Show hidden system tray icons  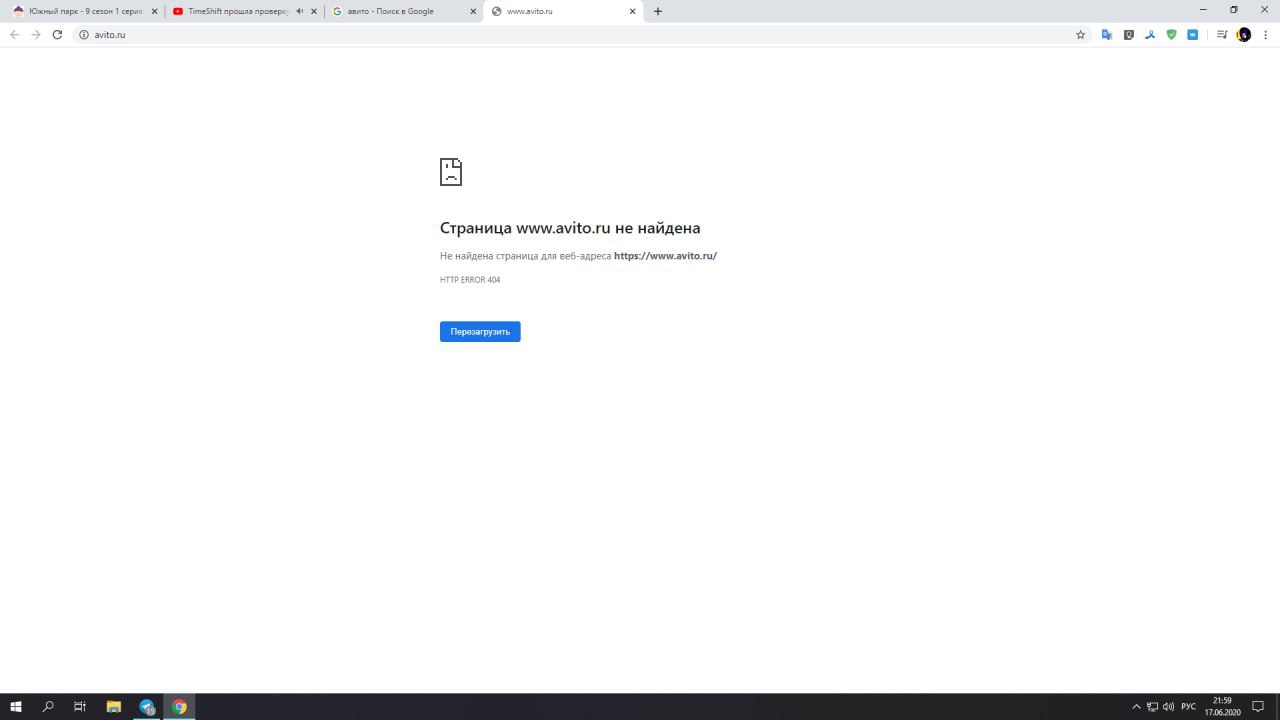click(x=1136, y=707)
